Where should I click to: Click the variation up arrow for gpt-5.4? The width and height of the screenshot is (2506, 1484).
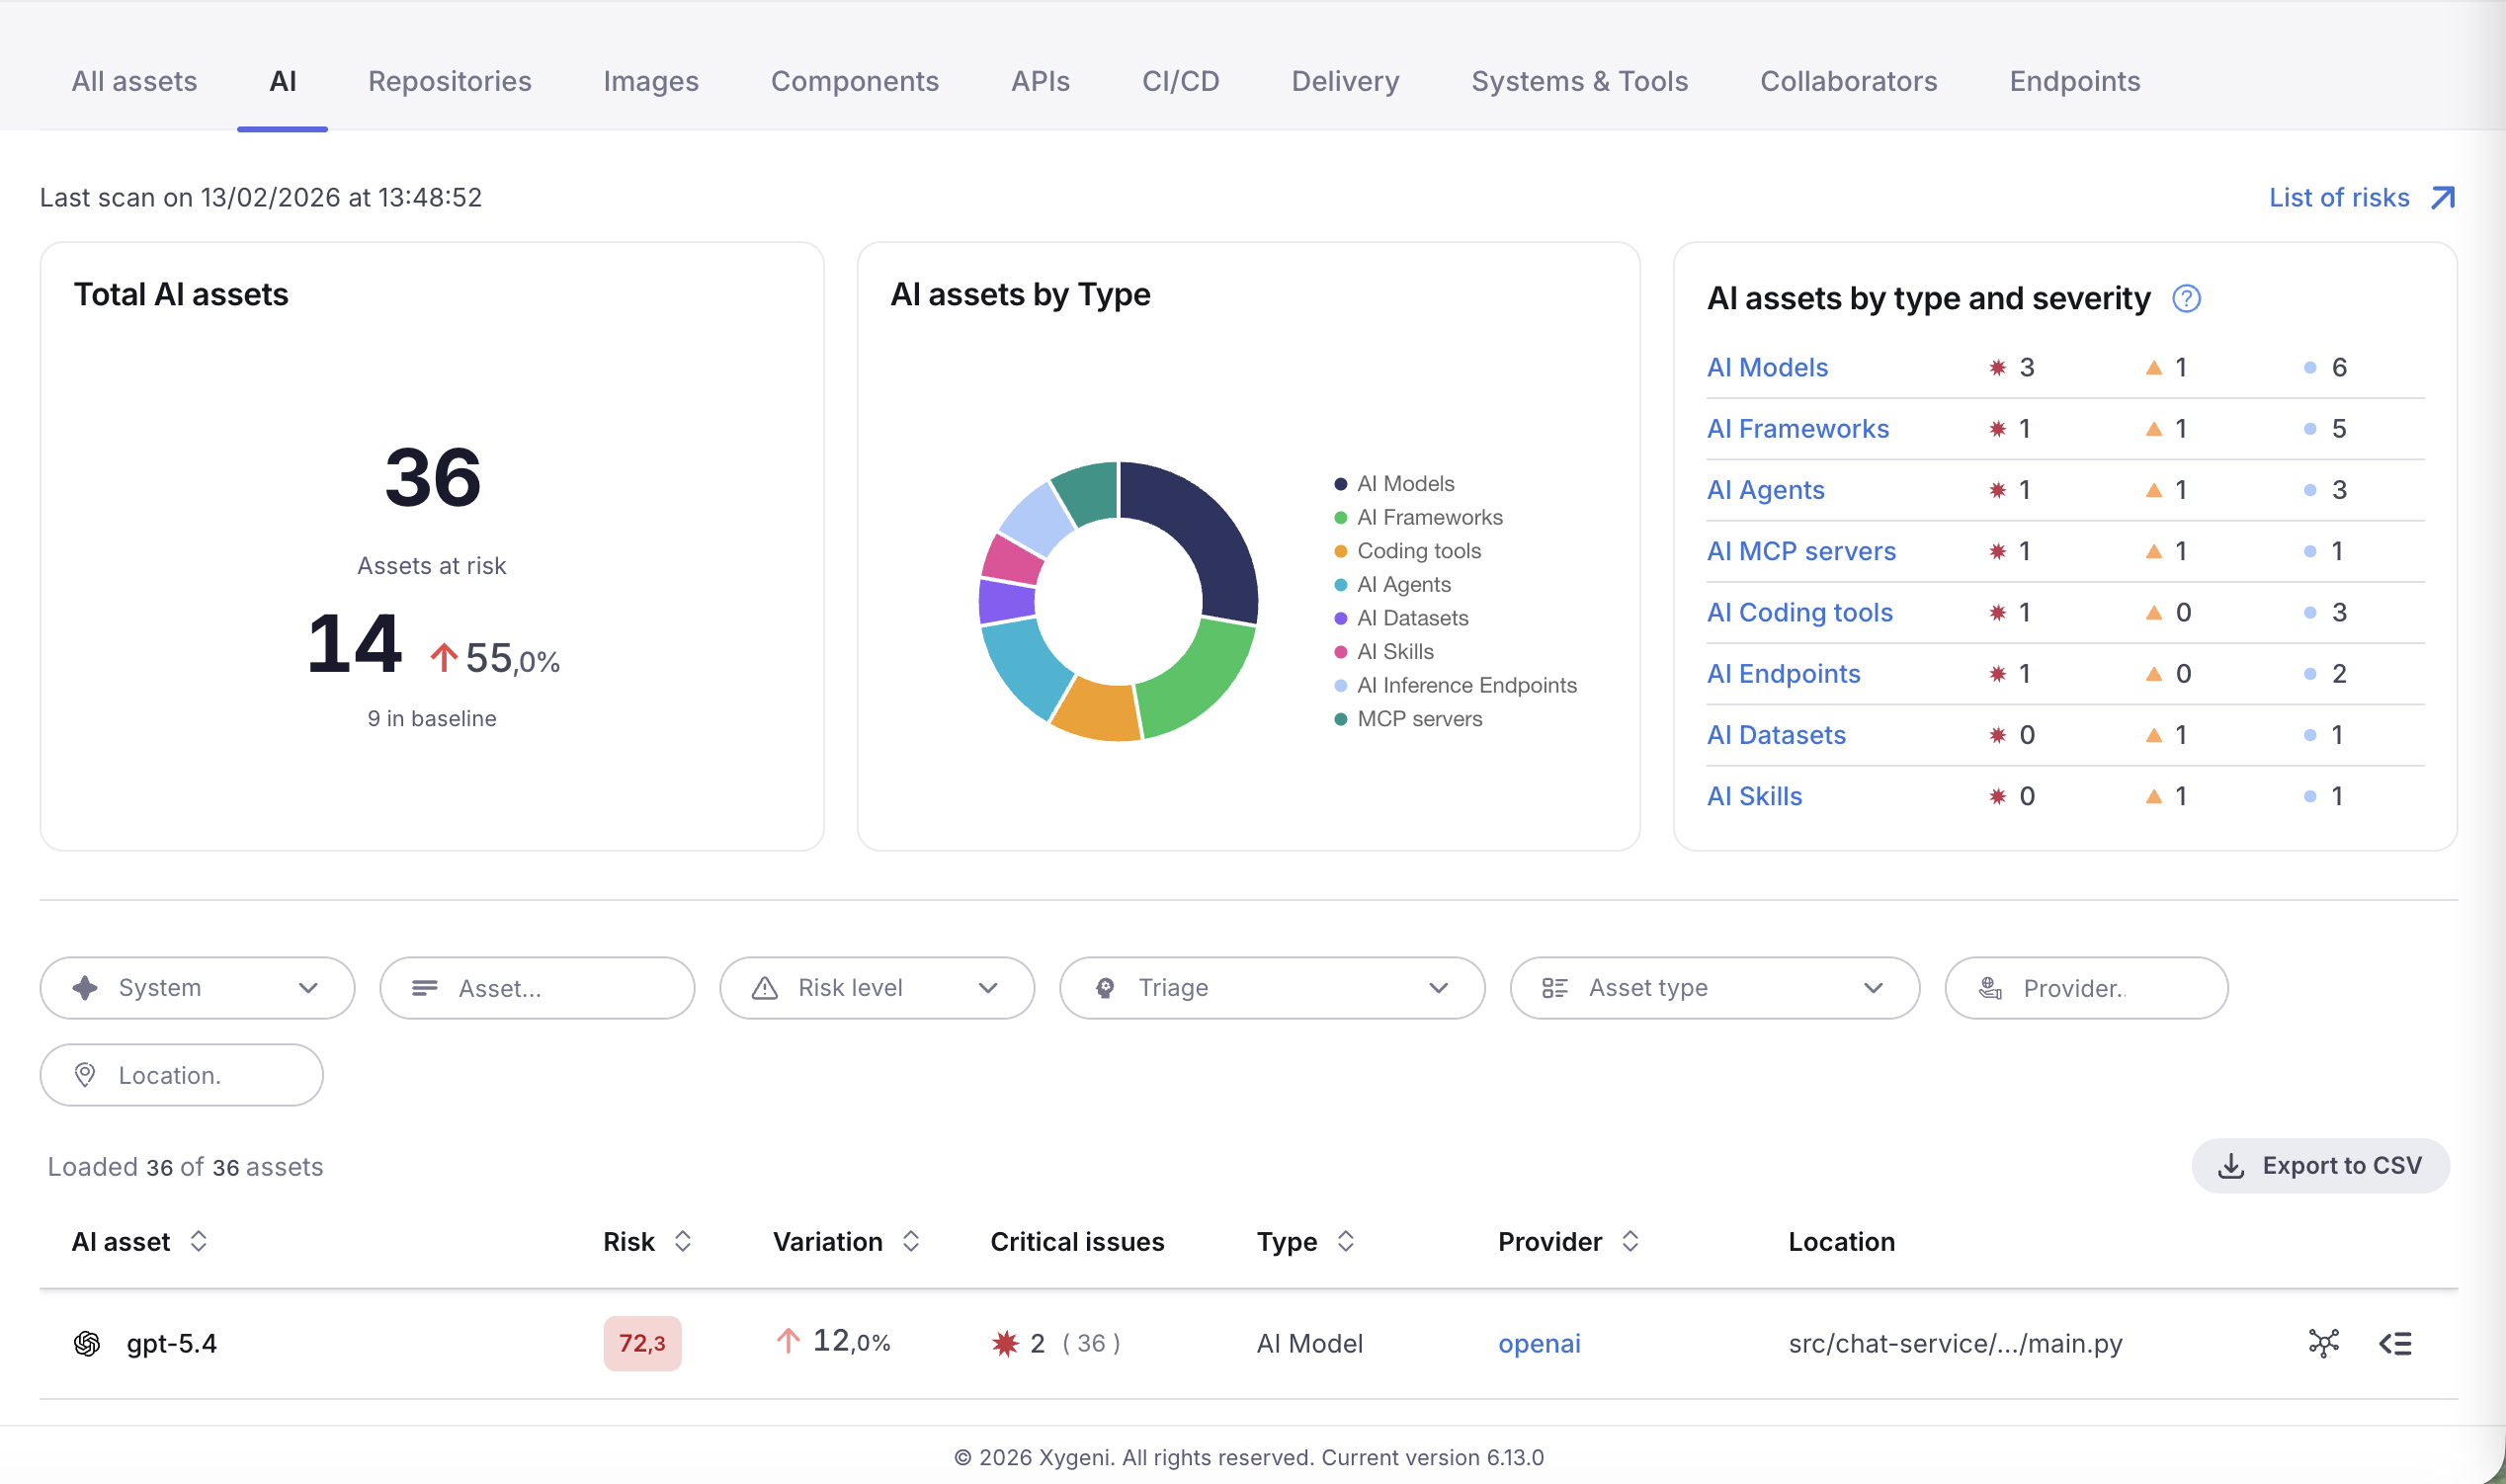pyautogui.click(x=788, y=1341)
